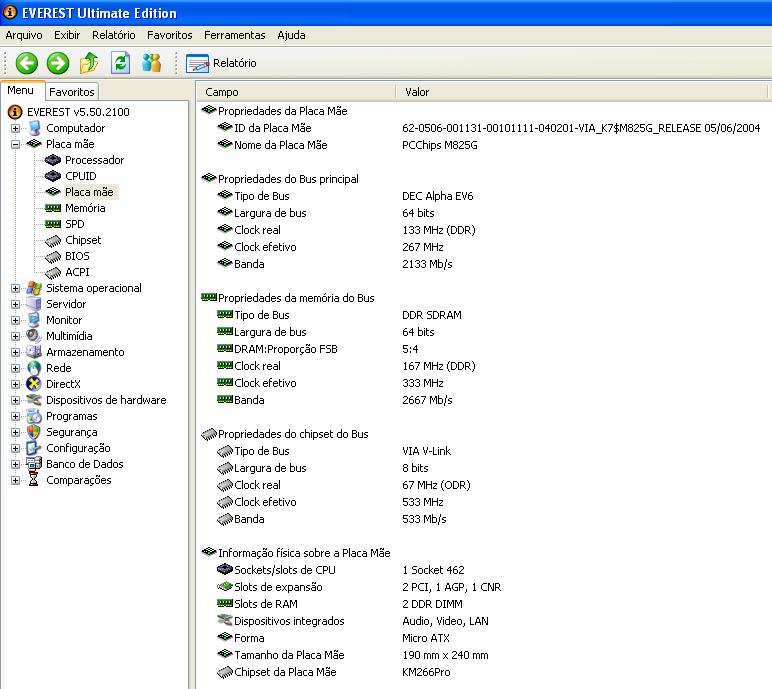Image resolution: width=772 pixels, height=689 pixels.
Task: Select the SPD memory icon in tree
Action: (53, 224)
